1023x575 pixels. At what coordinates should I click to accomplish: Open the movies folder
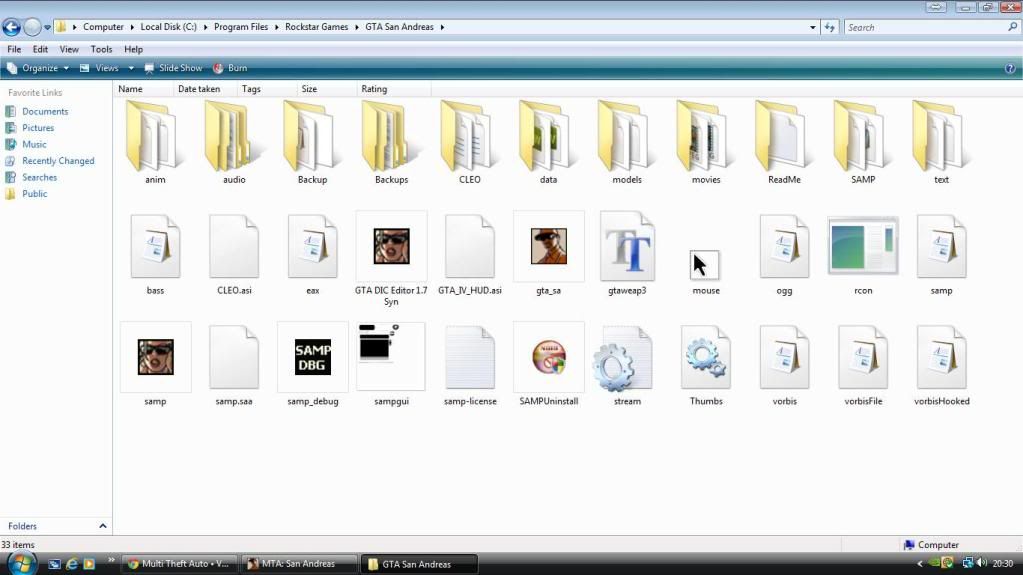pos(706,142)
